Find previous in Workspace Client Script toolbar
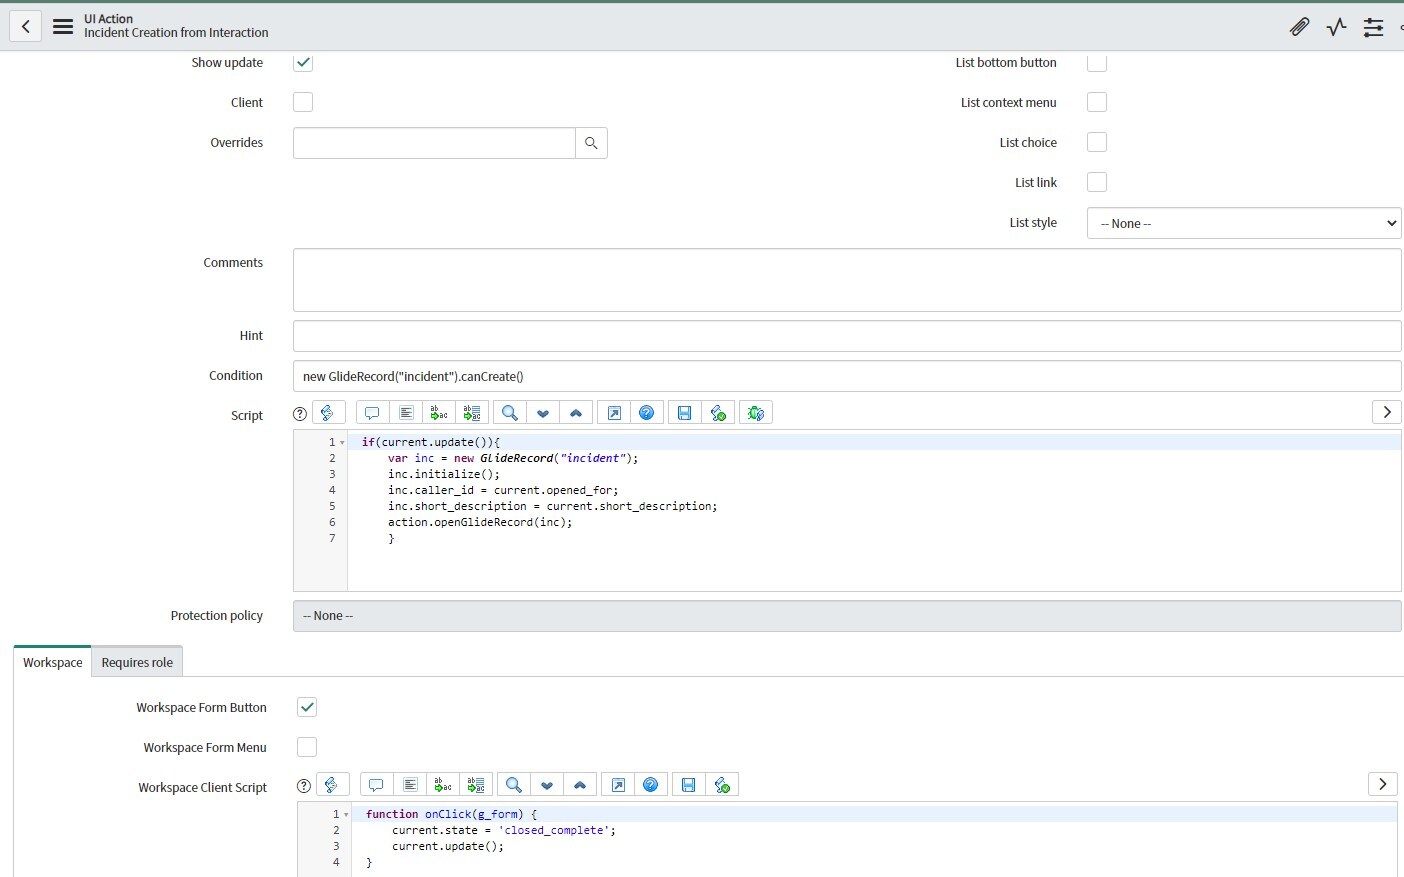This screenshot has height=877, width=1404. (580, 785)
